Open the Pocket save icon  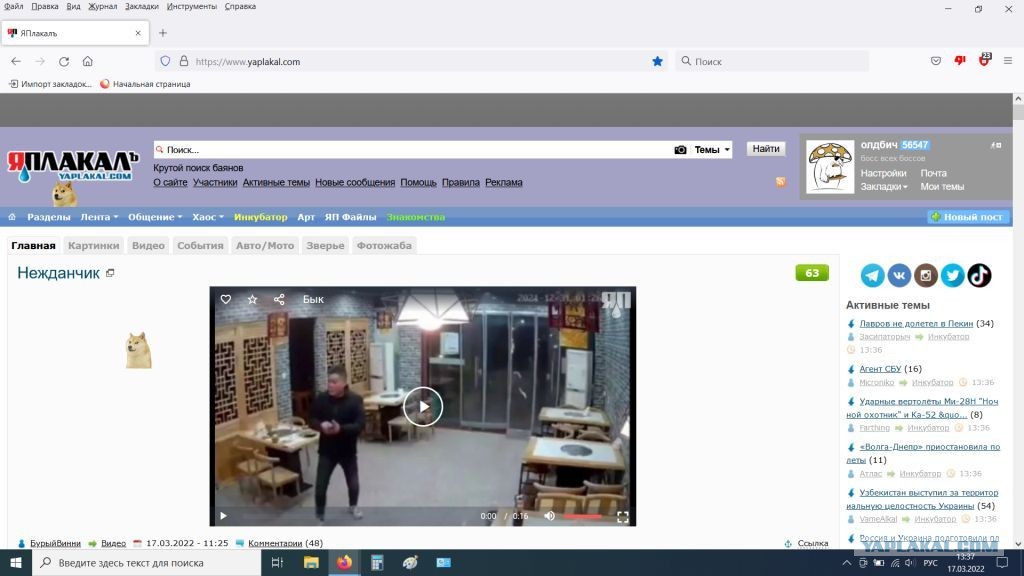(x=936, y=61)
